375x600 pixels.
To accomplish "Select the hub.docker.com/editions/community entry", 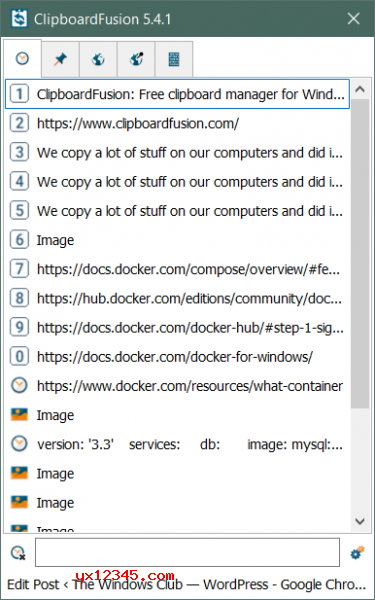I will coord(177,298).
